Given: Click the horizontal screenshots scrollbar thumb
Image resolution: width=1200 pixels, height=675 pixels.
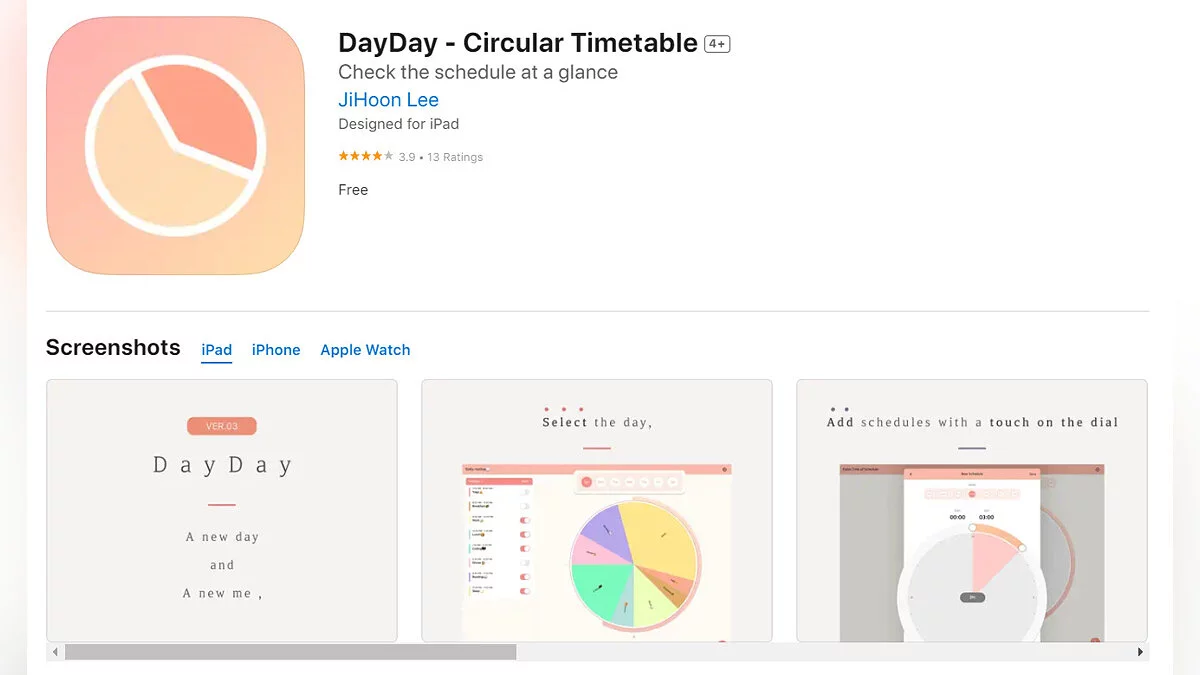Looking at the screenshot, I should point(290,652).
